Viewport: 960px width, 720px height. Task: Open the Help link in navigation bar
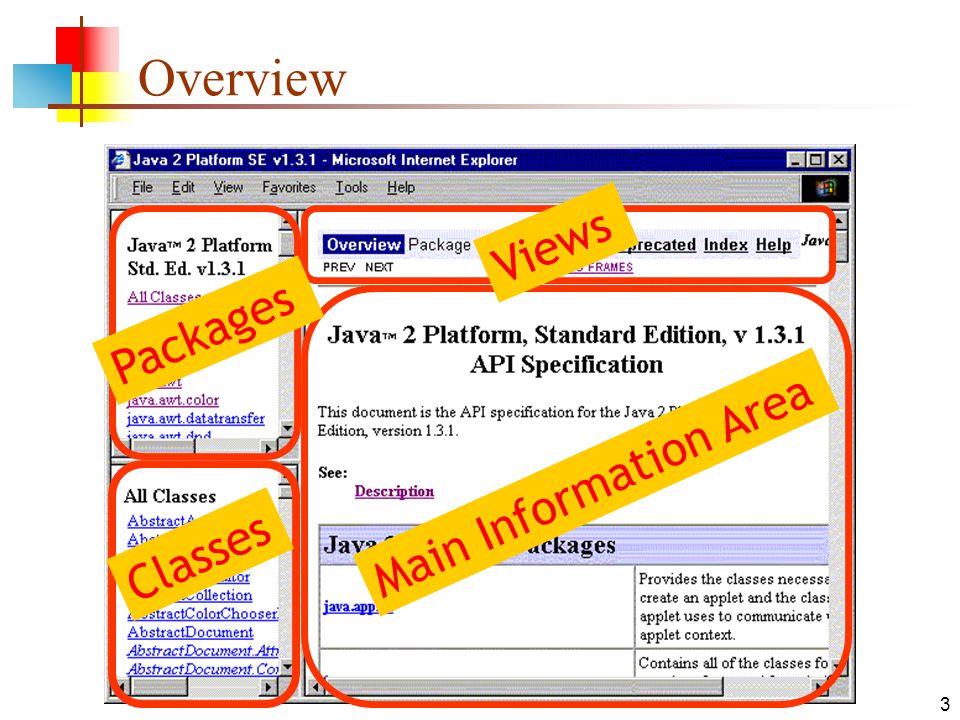pyautogui.click(x=773, y=245)
